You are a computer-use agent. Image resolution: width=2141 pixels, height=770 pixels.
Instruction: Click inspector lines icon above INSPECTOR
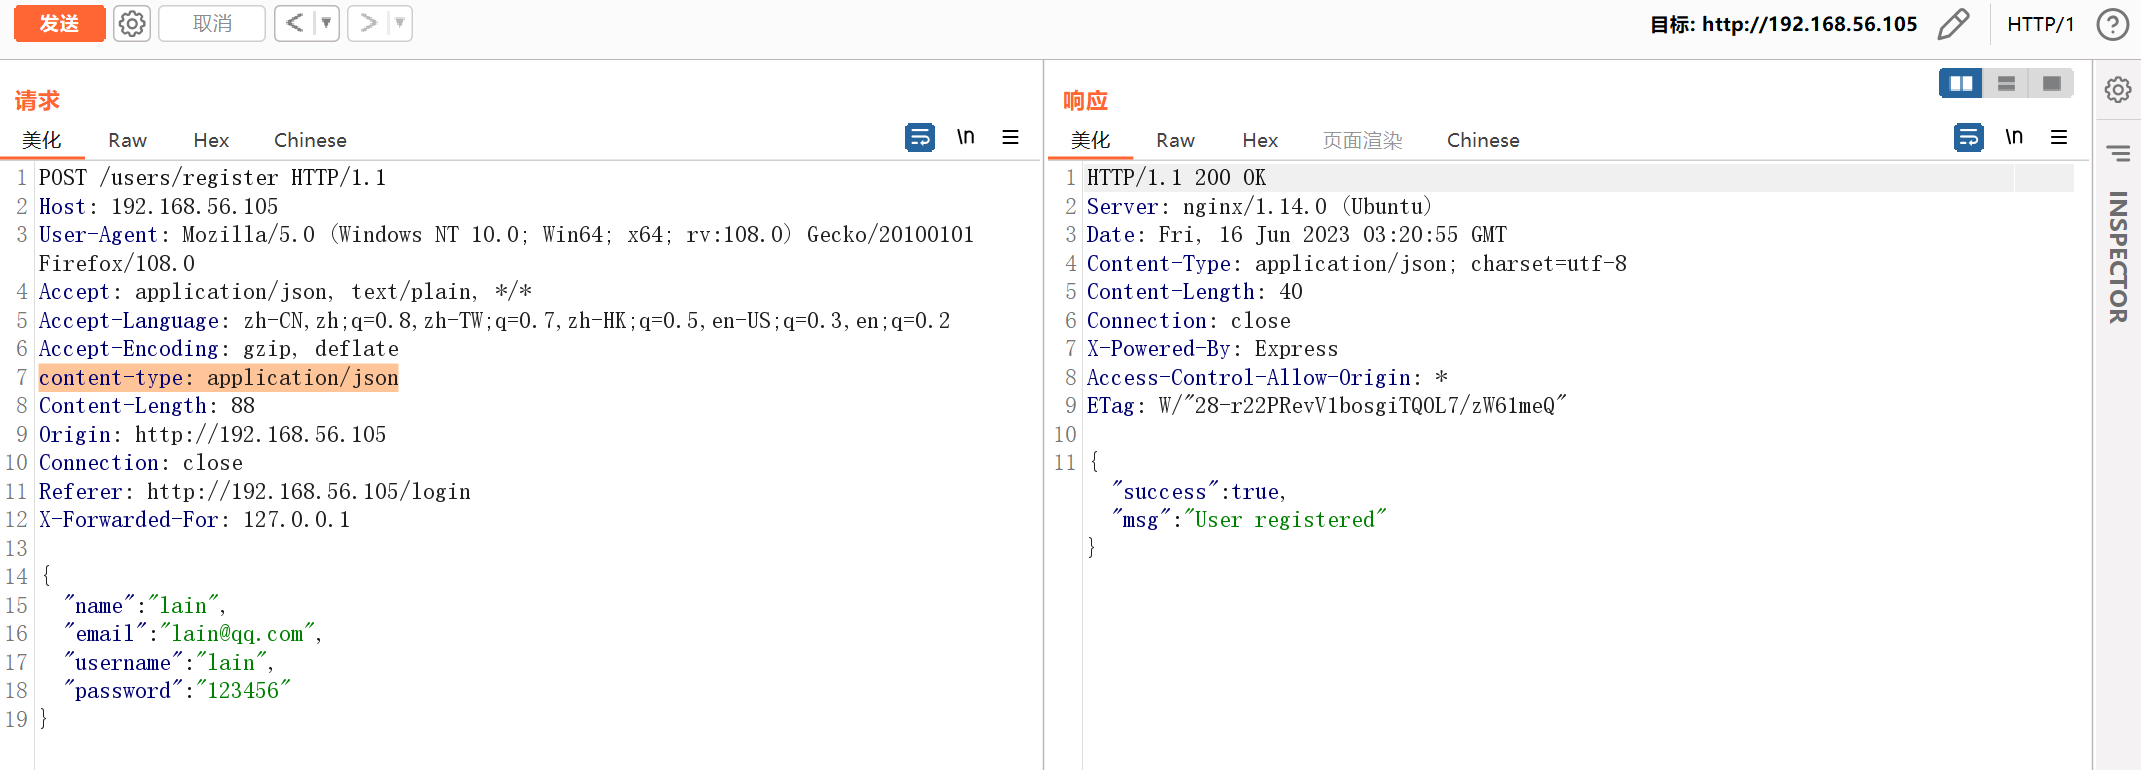(x=2117, y=153)
